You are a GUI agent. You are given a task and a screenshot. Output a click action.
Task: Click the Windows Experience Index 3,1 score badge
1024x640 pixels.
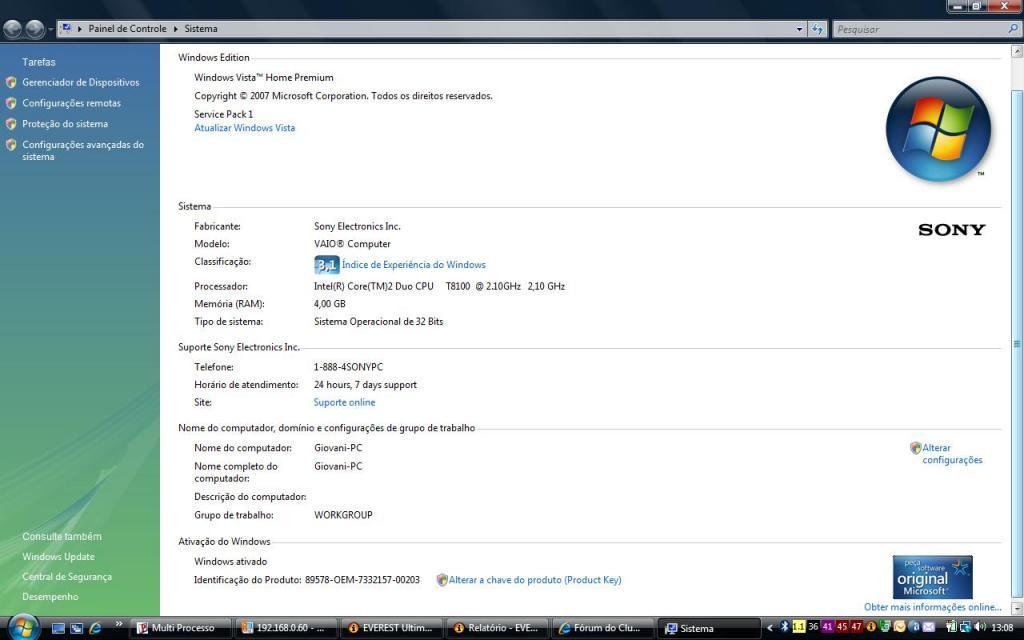327,265
